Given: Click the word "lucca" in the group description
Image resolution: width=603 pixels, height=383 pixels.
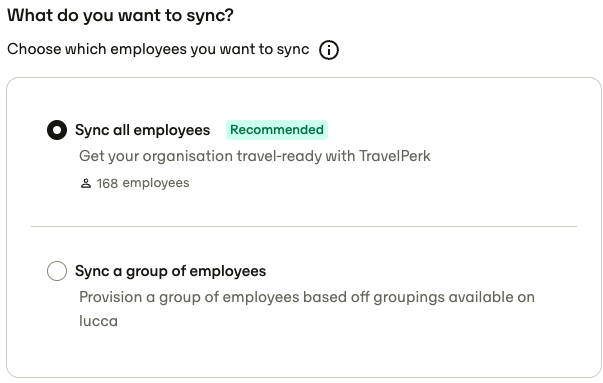Looking at the screenshot, I should point(98,321).
